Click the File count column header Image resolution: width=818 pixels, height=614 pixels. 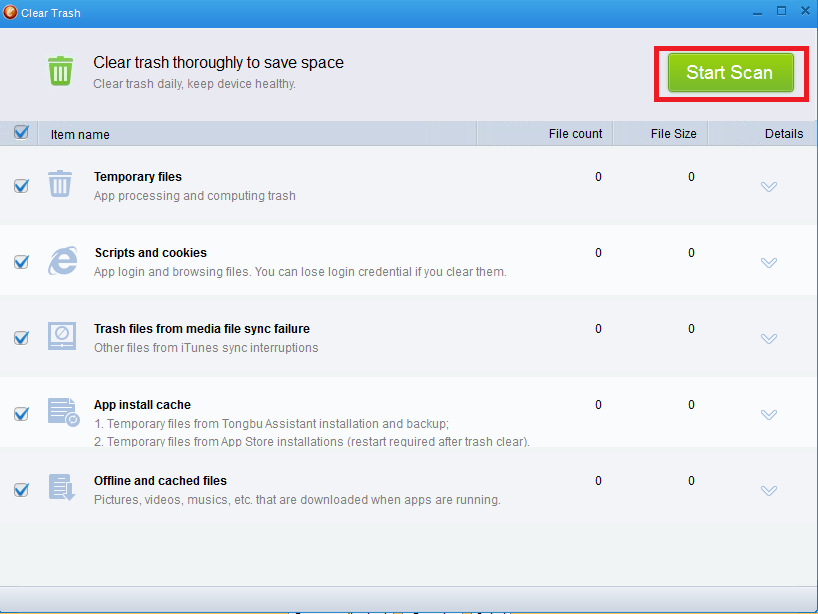(545, 134)
